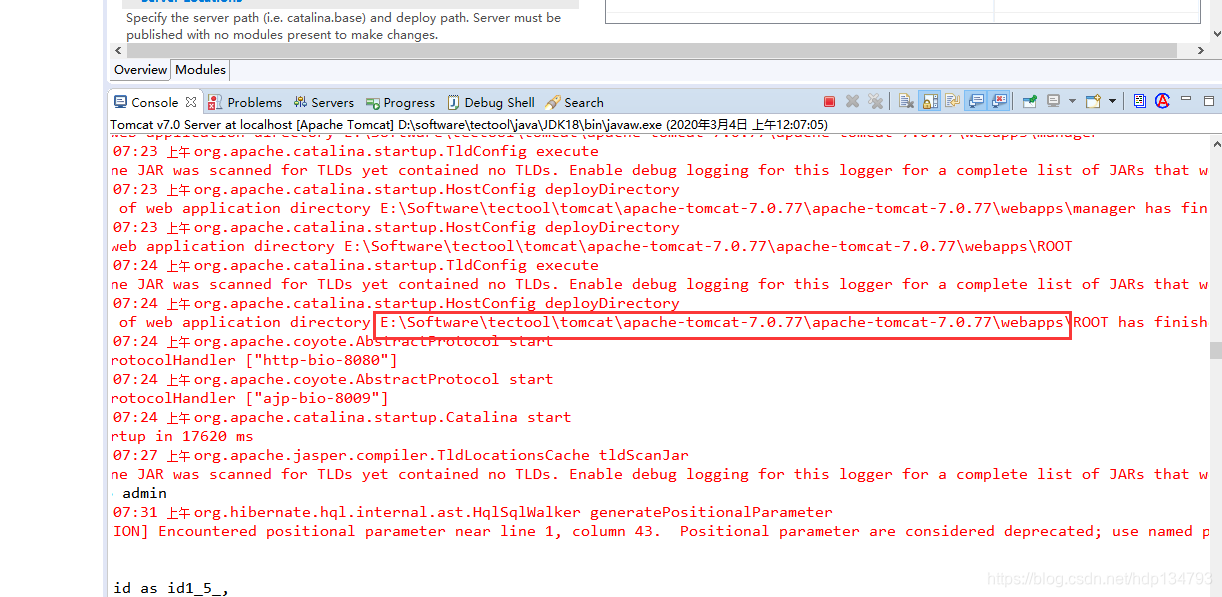Clear the console output
The height and width of the screenshot is (597, 1222).
point(906,101)
